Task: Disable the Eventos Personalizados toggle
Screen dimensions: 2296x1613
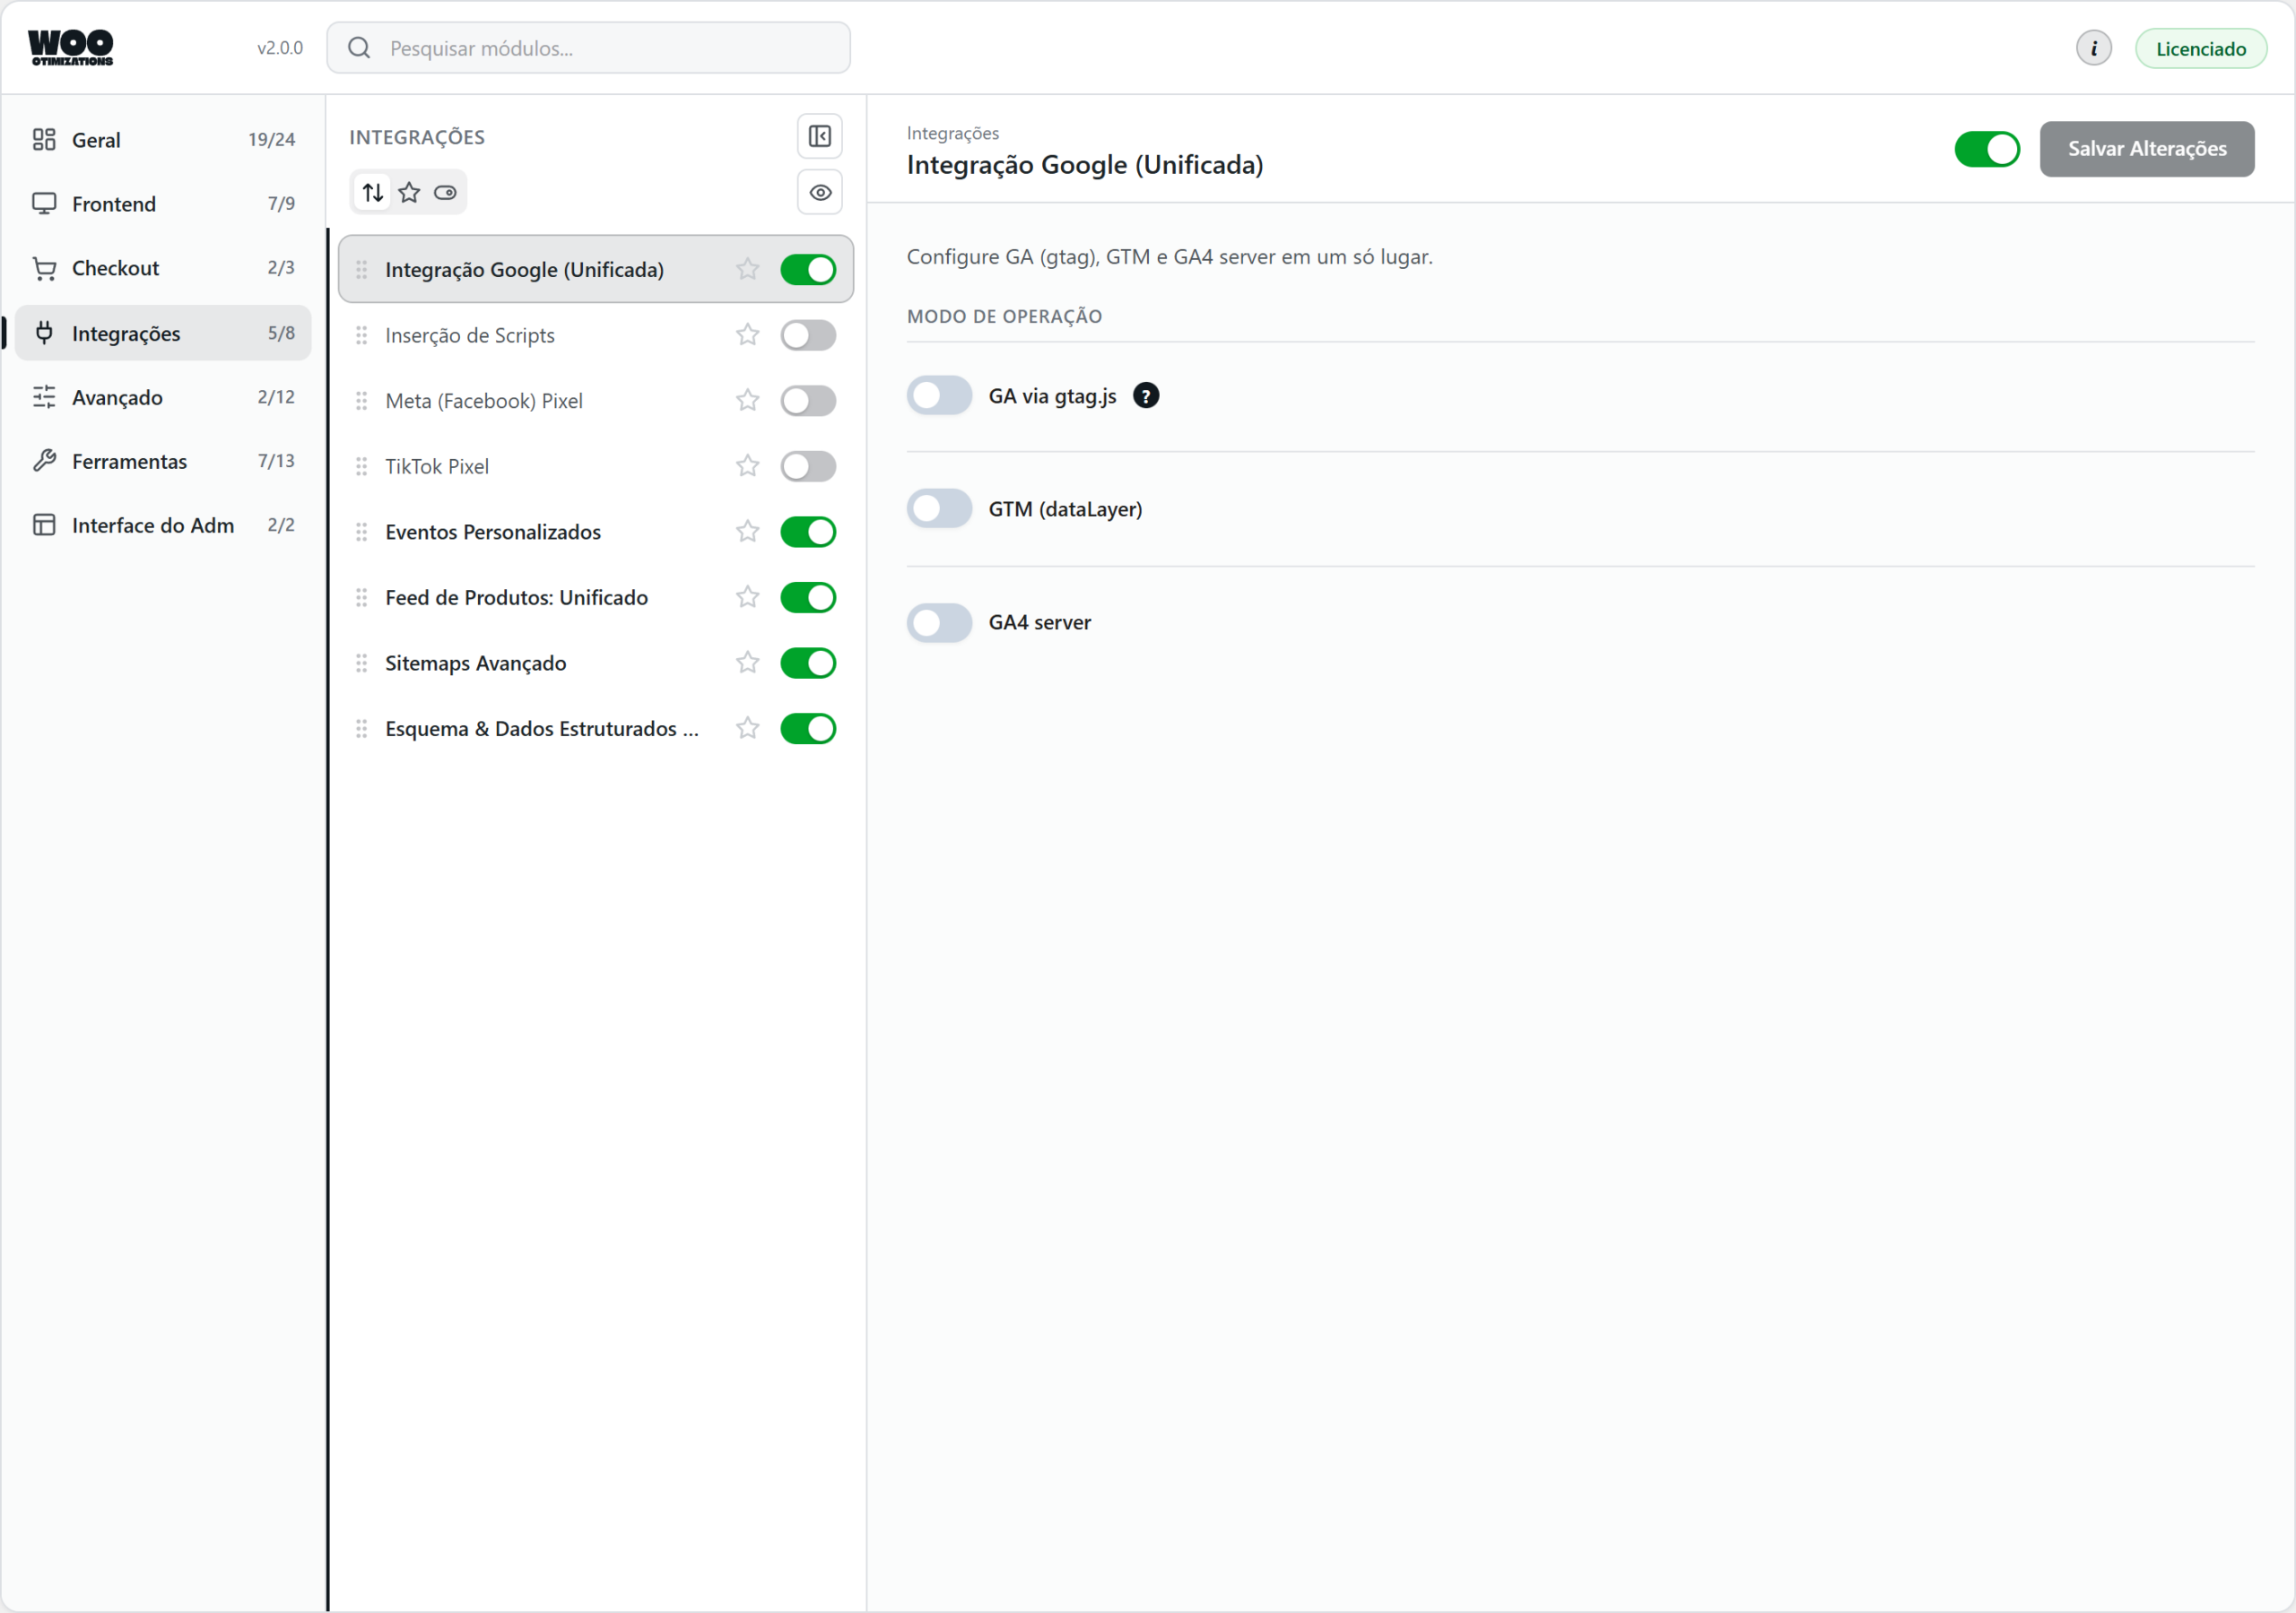Action: (808, 532)
